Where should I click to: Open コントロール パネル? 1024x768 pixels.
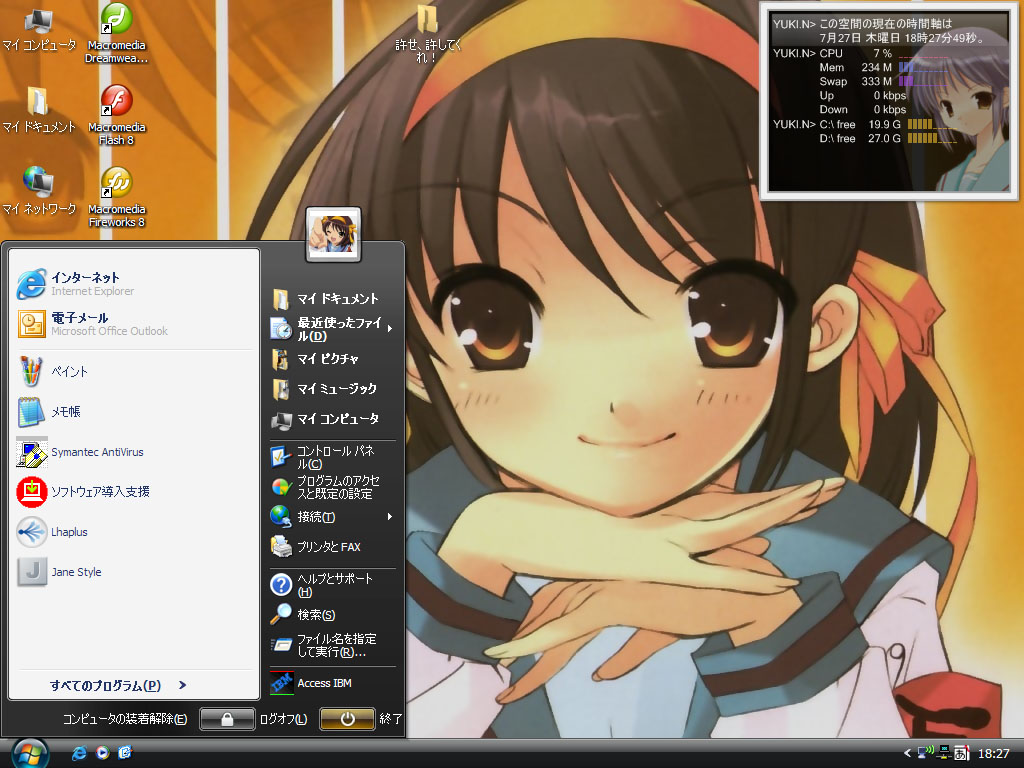pyautogui.click(x=332, y=457)
